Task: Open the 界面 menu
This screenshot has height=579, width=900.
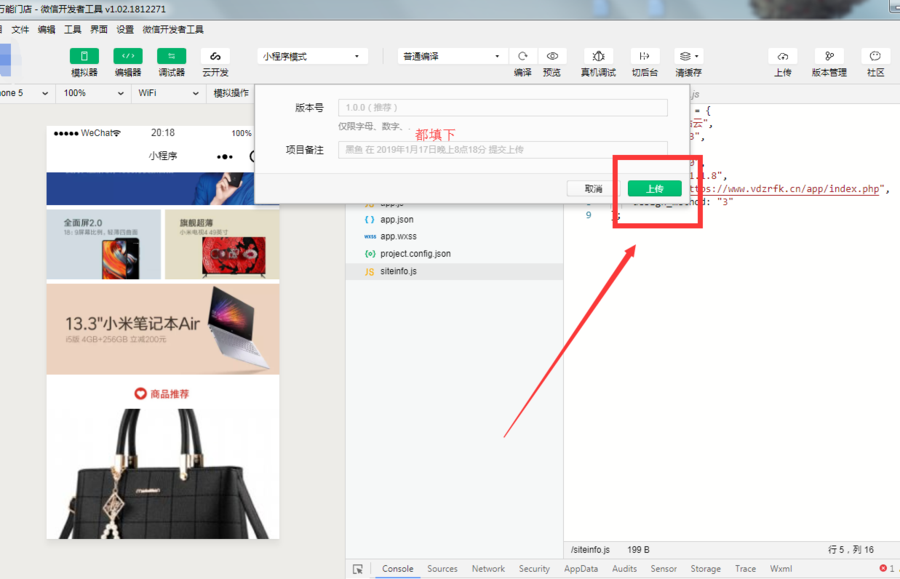Action: [x=99, y=30]
